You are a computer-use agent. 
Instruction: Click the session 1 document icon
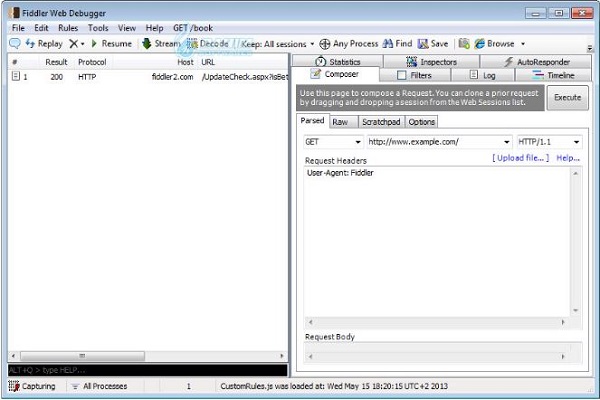coord(15,76)
